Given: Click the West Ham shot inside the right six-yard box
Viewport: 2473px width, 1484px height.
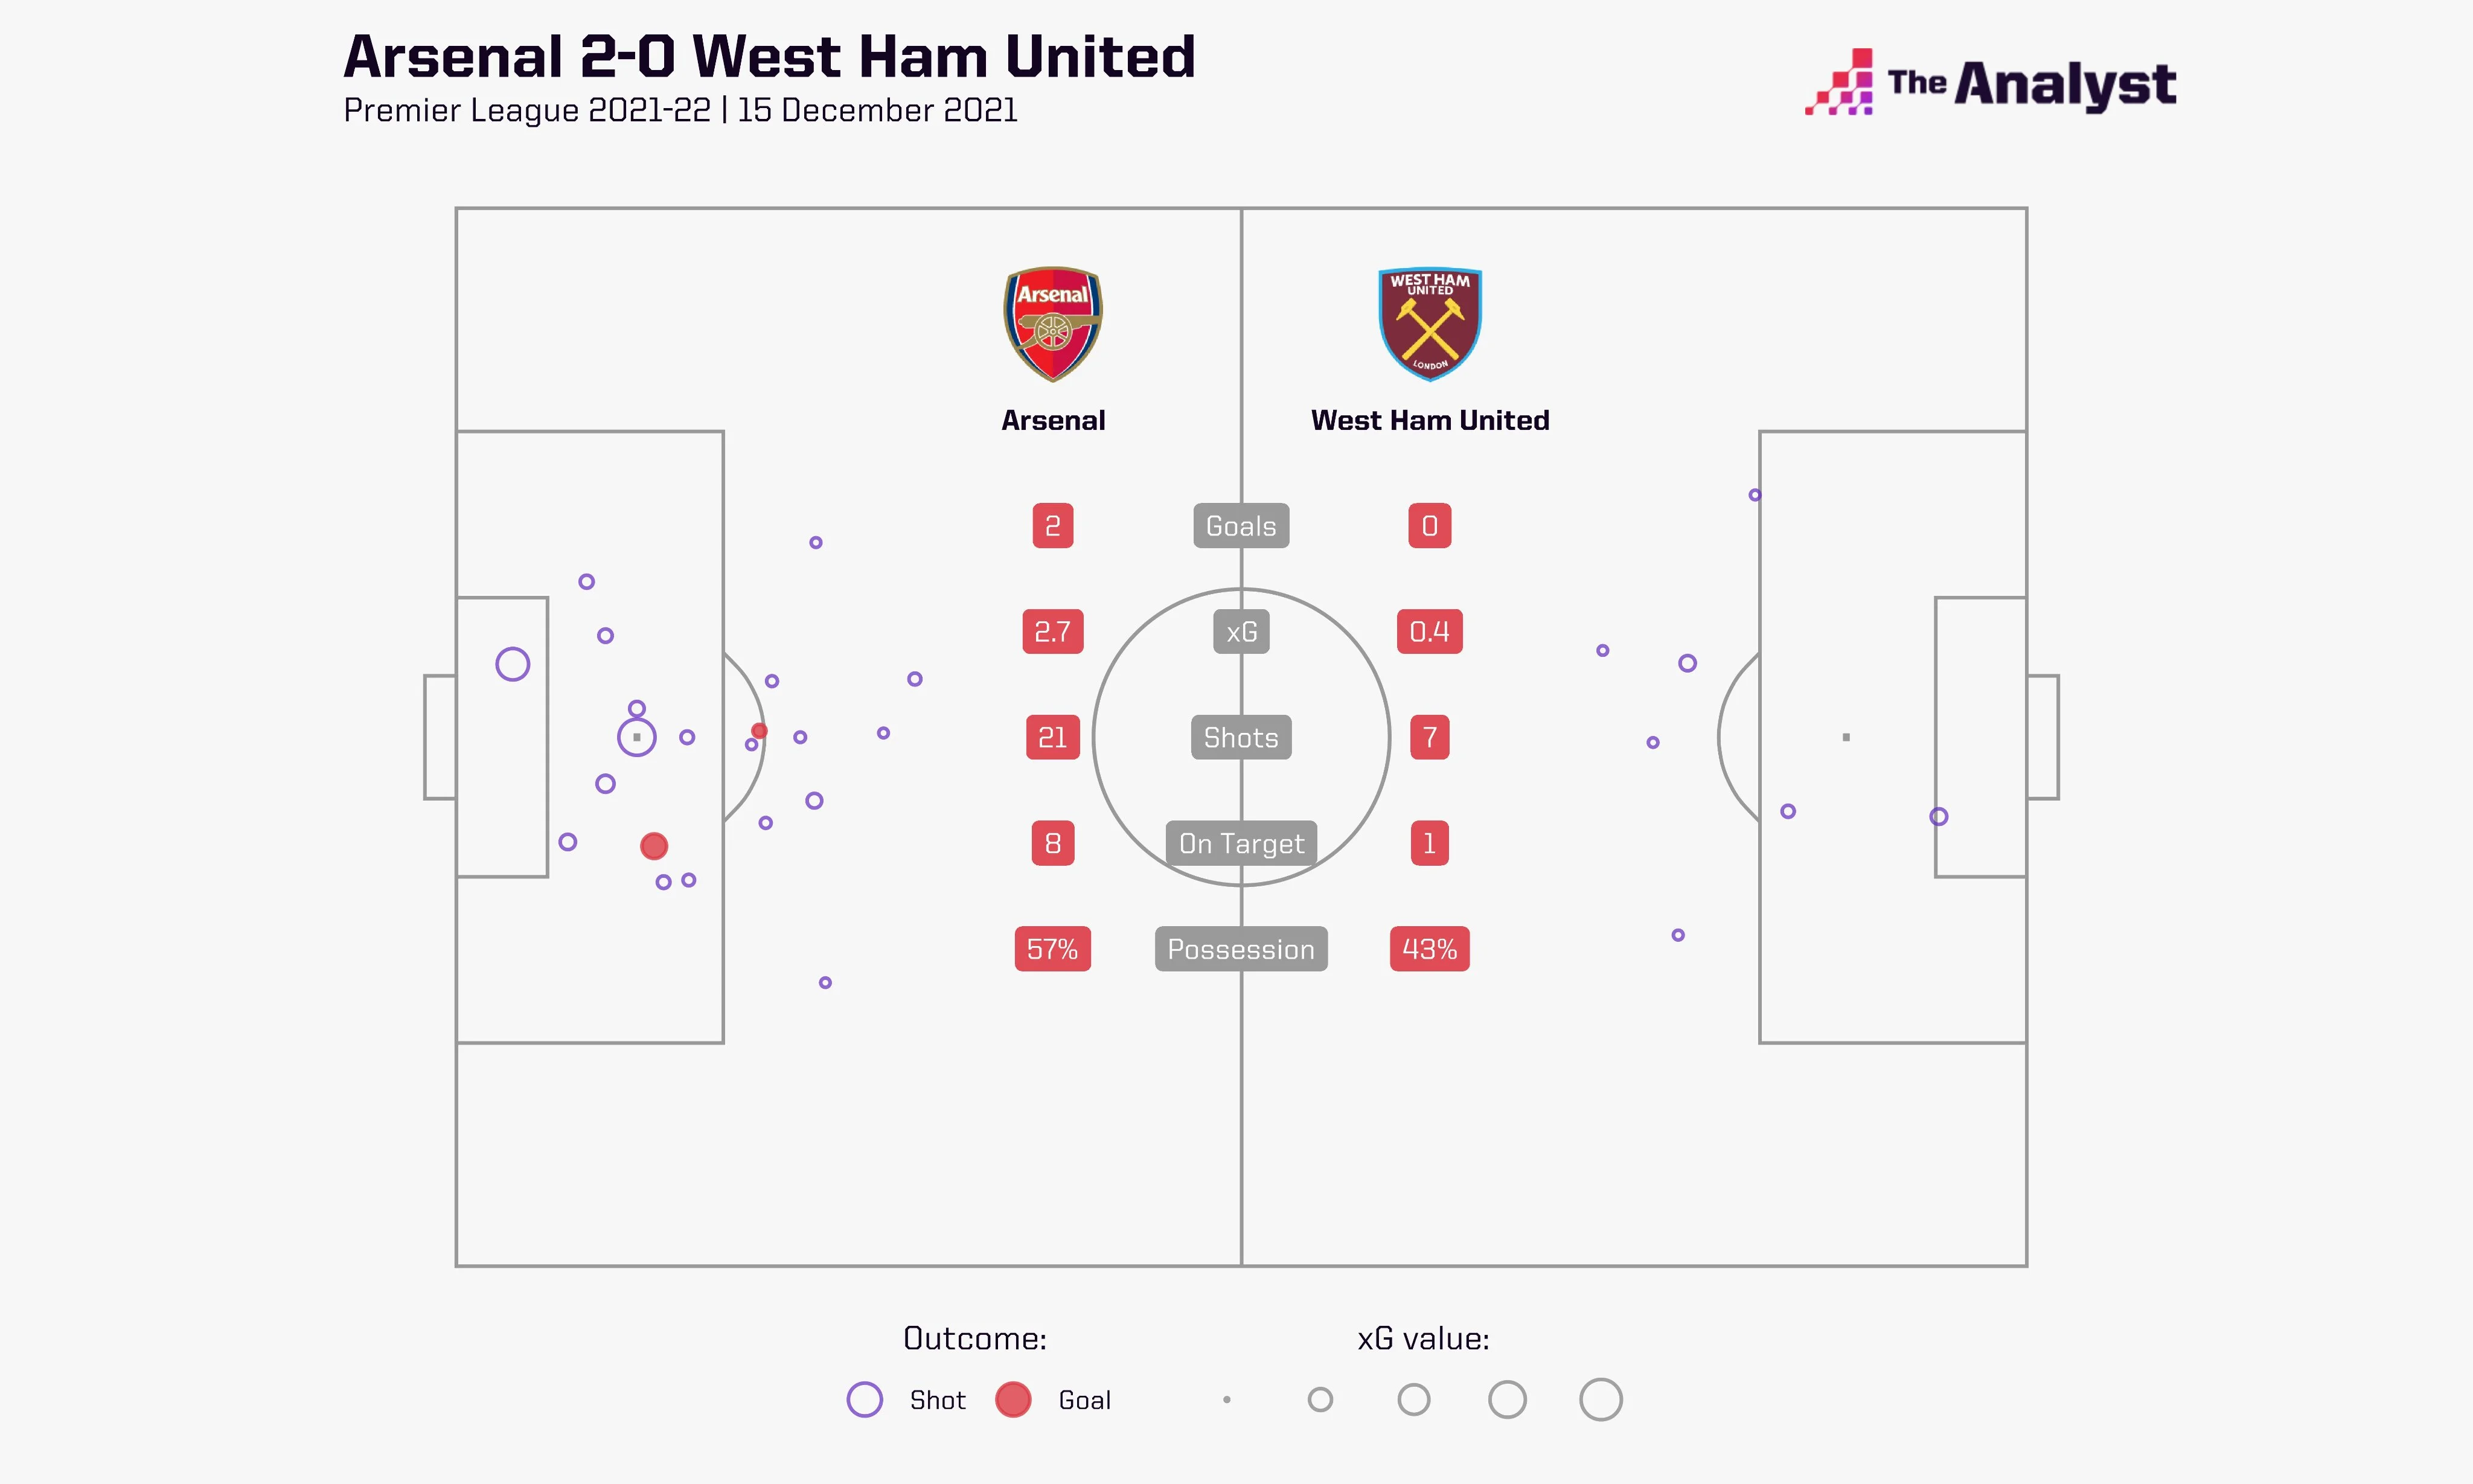Looking at the screenshot, I should pyautogui.click(x=1938, y=817).
